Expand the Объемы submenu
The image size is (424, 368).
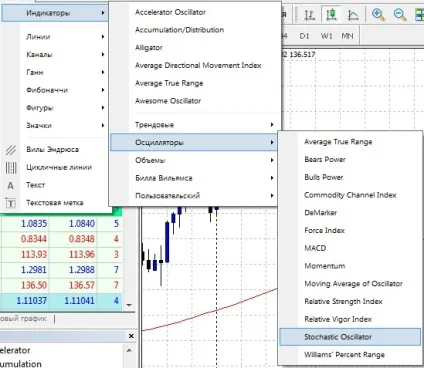[x=194, y=160]
